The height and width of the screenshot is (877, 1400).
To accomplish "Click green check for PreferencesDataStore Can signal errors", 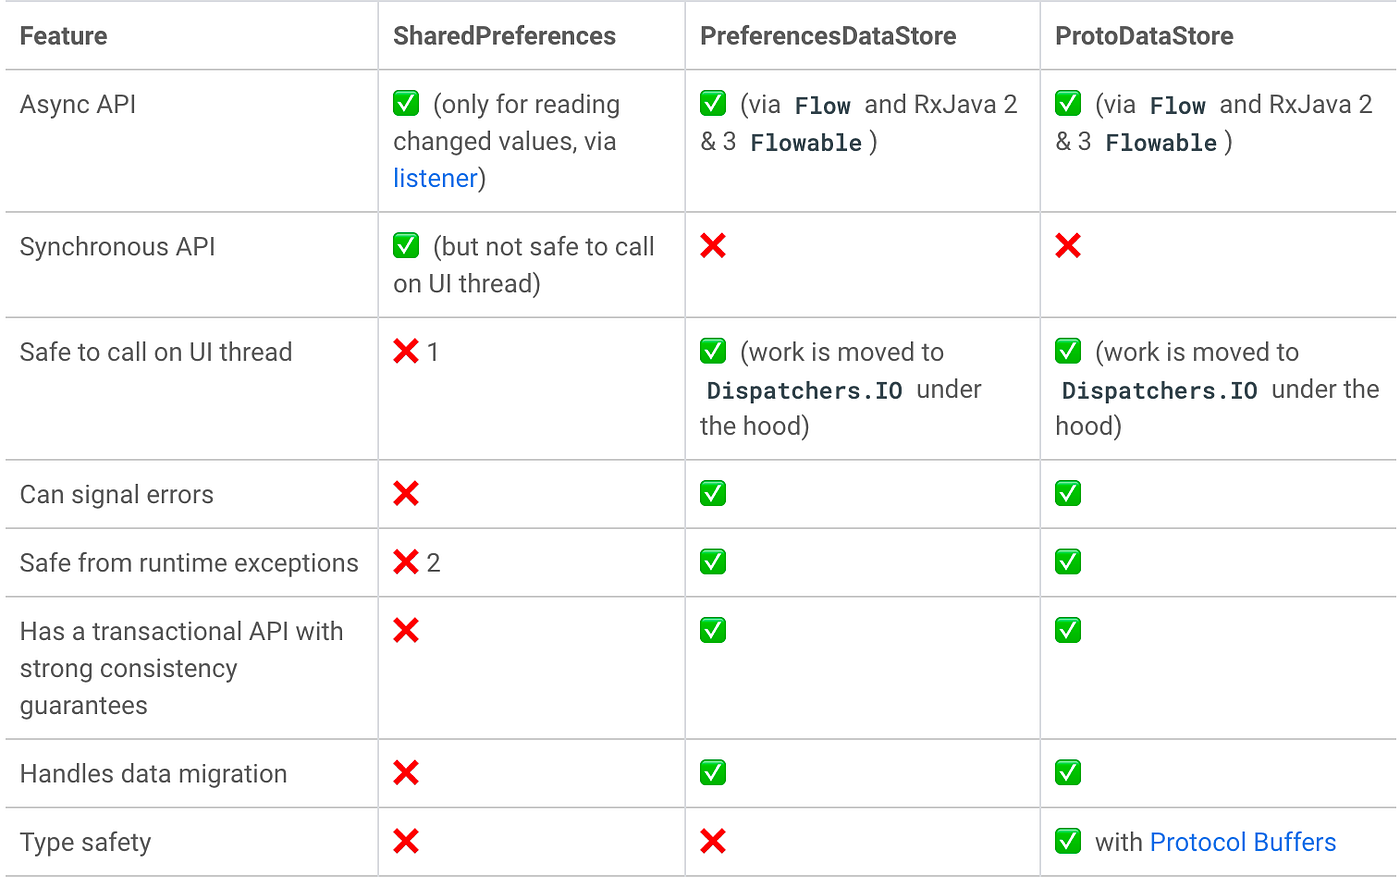I will (713, 493).
